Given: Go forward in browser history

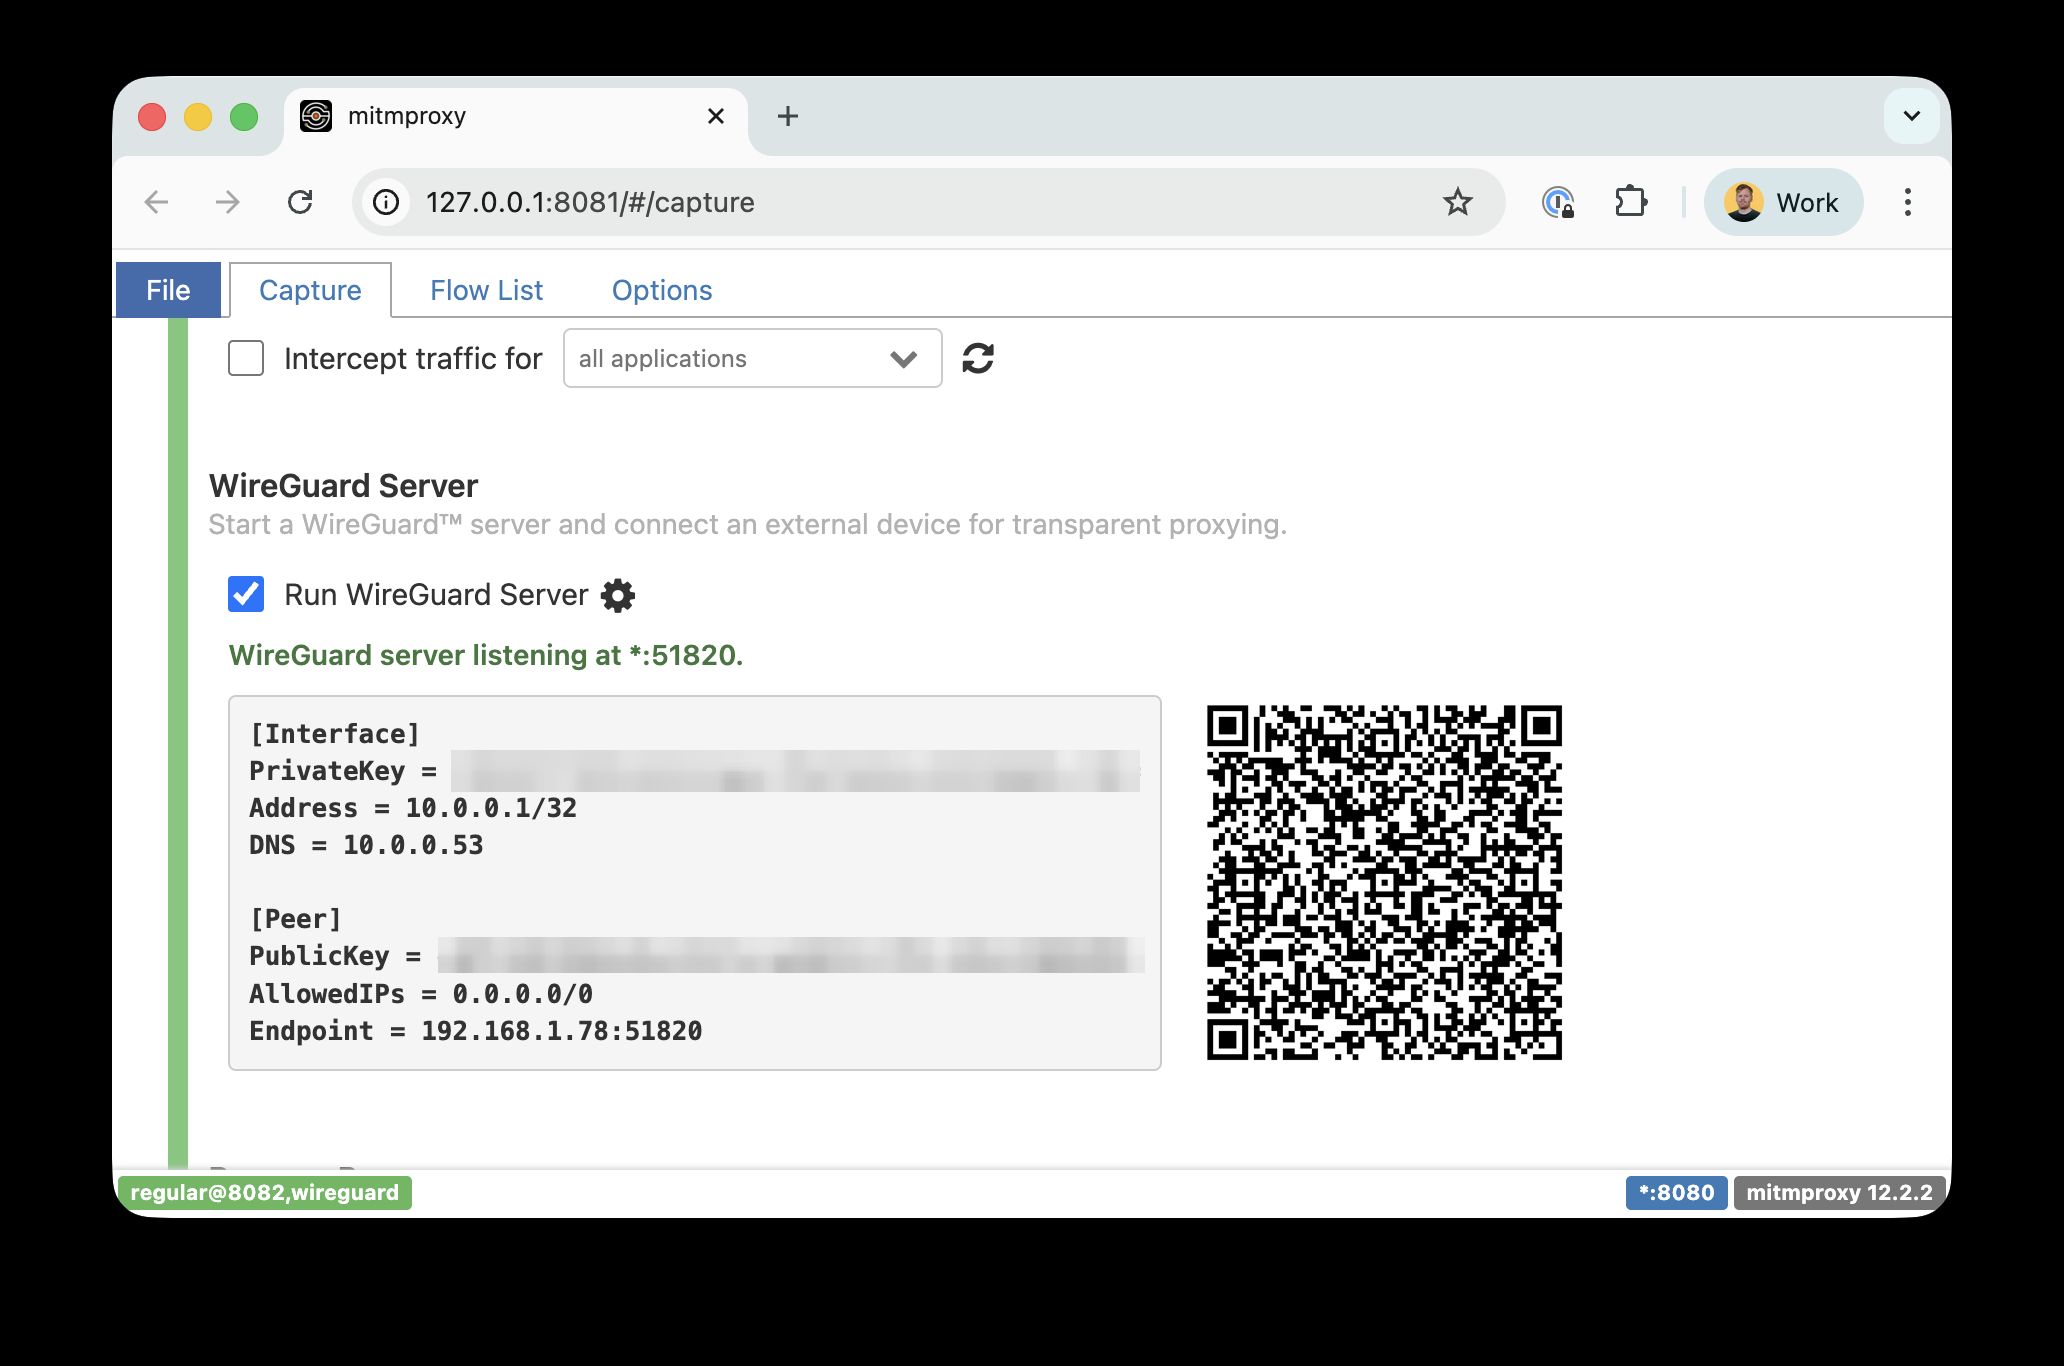Looking at the screenshot, I should point(228,202).
